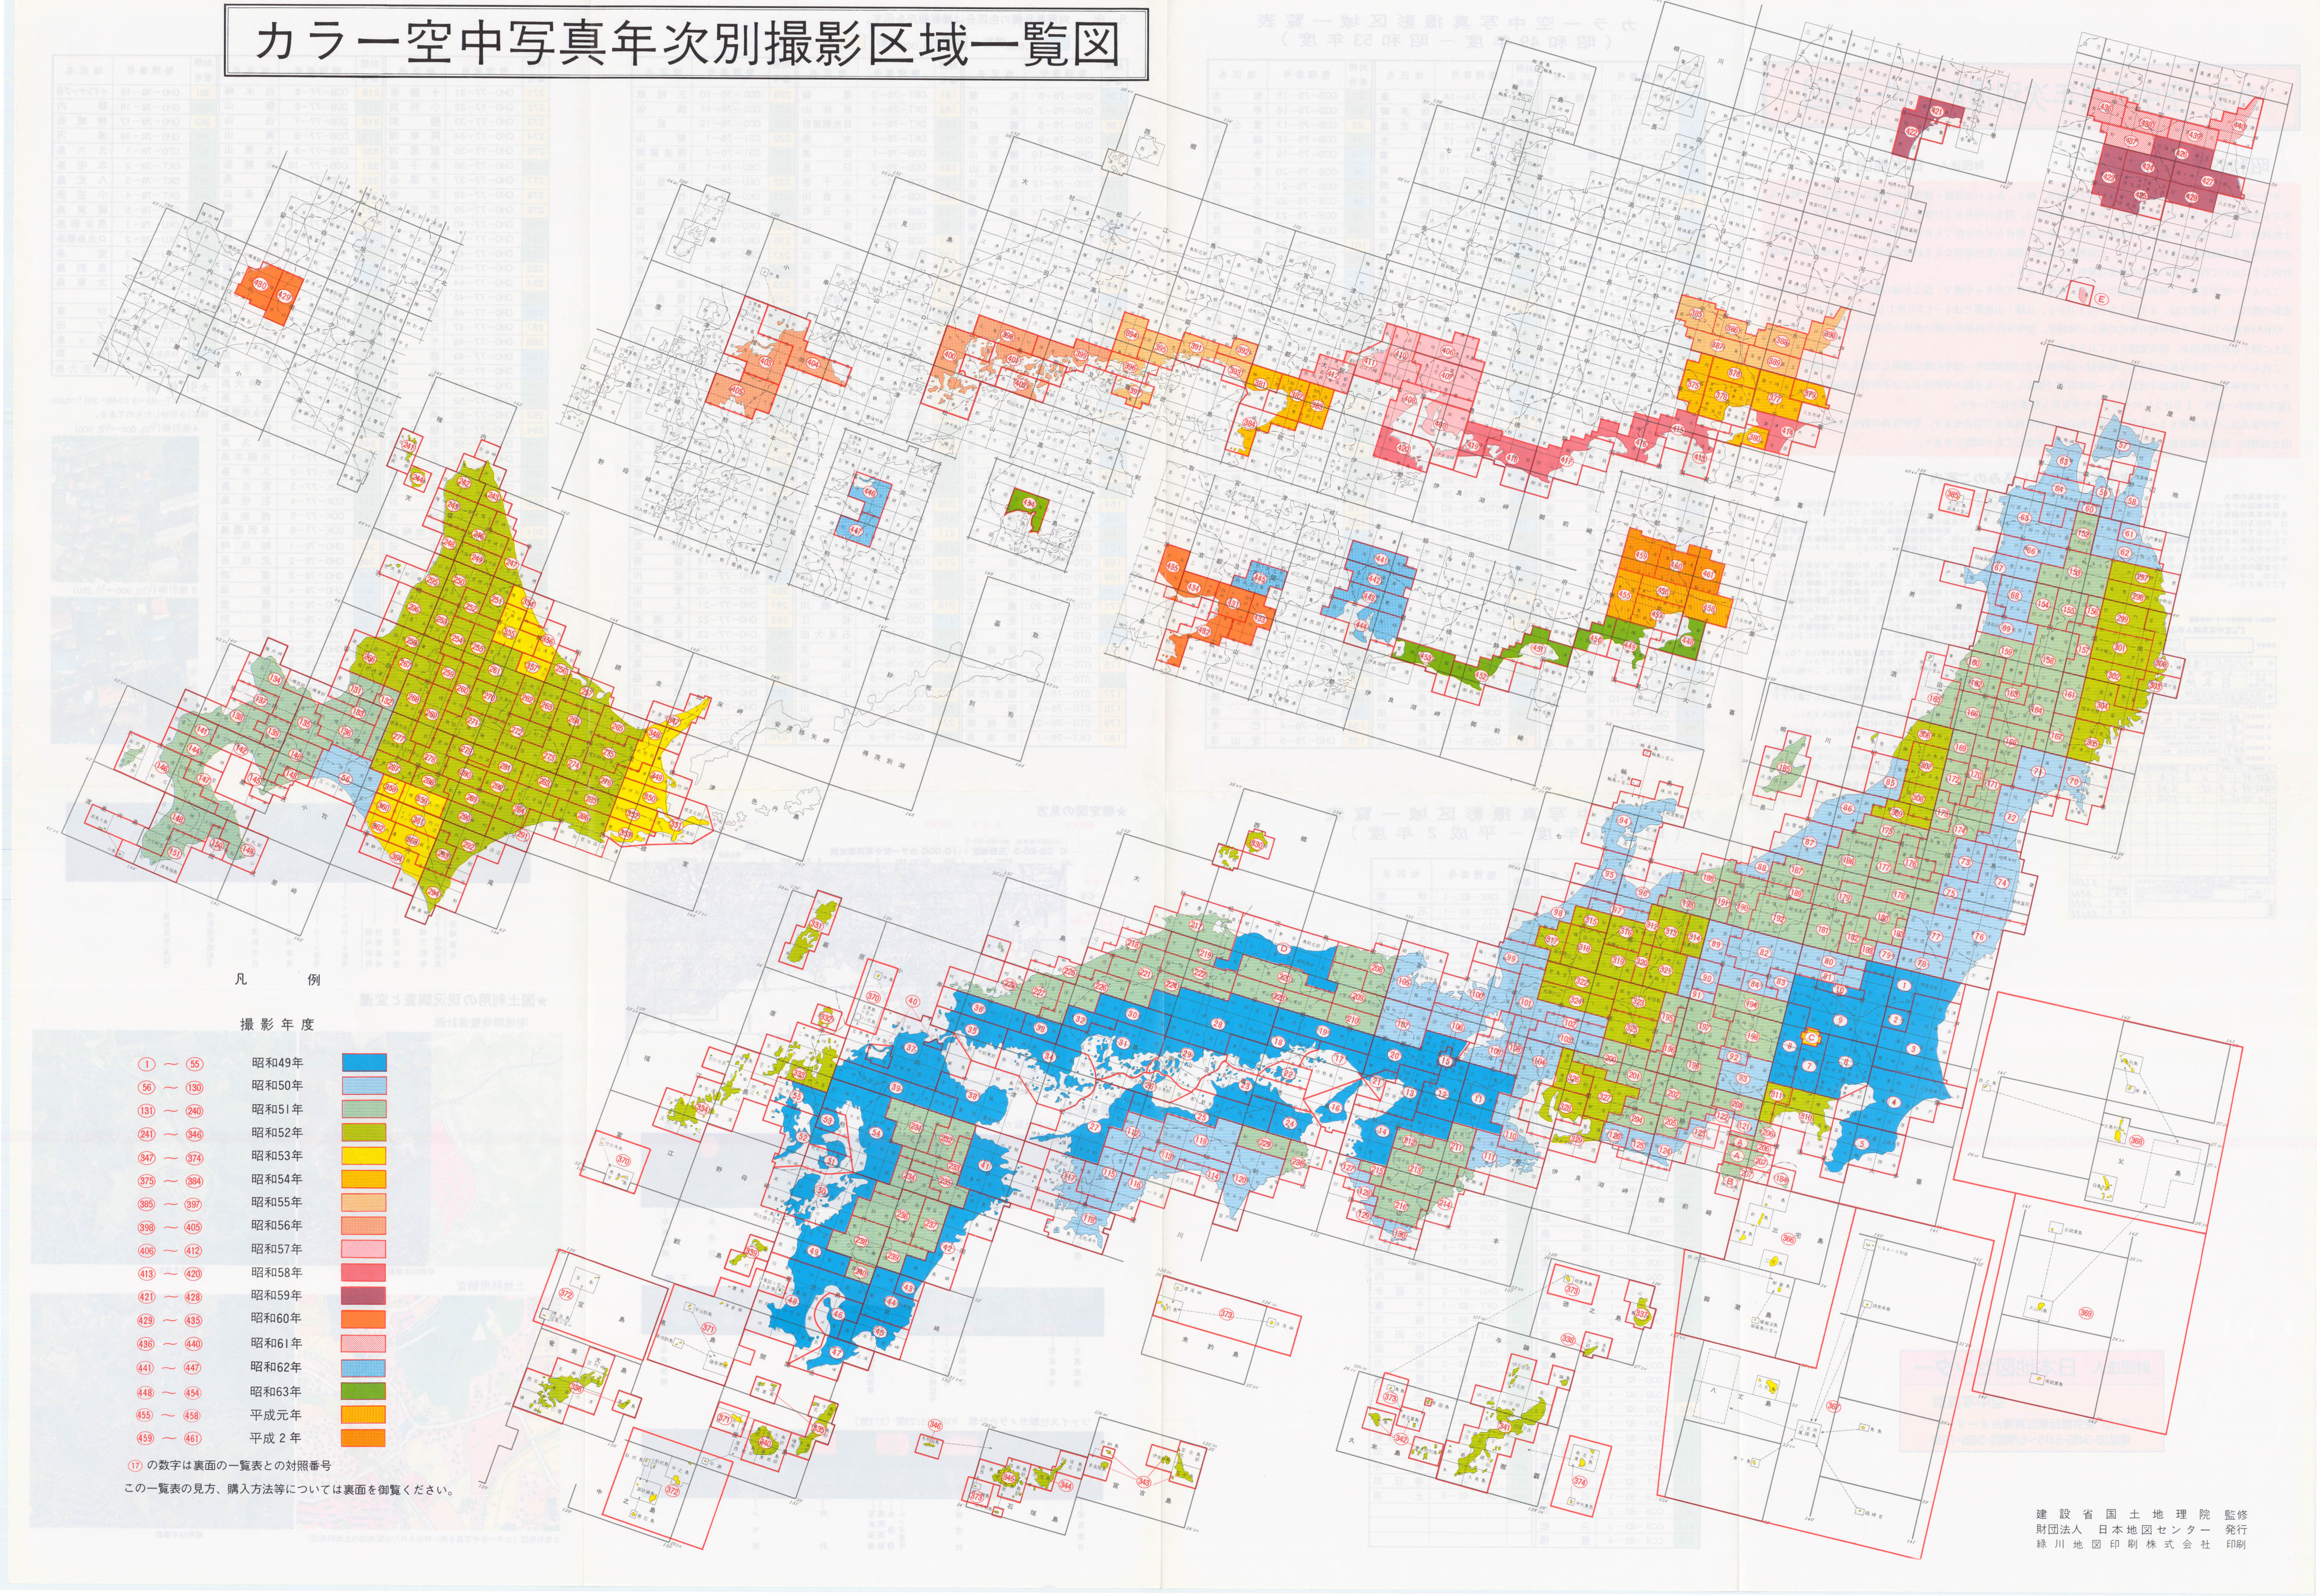Select the 昭和63年 year text
Viewport: 2320px width, 1596px height.
[277, 1392]
